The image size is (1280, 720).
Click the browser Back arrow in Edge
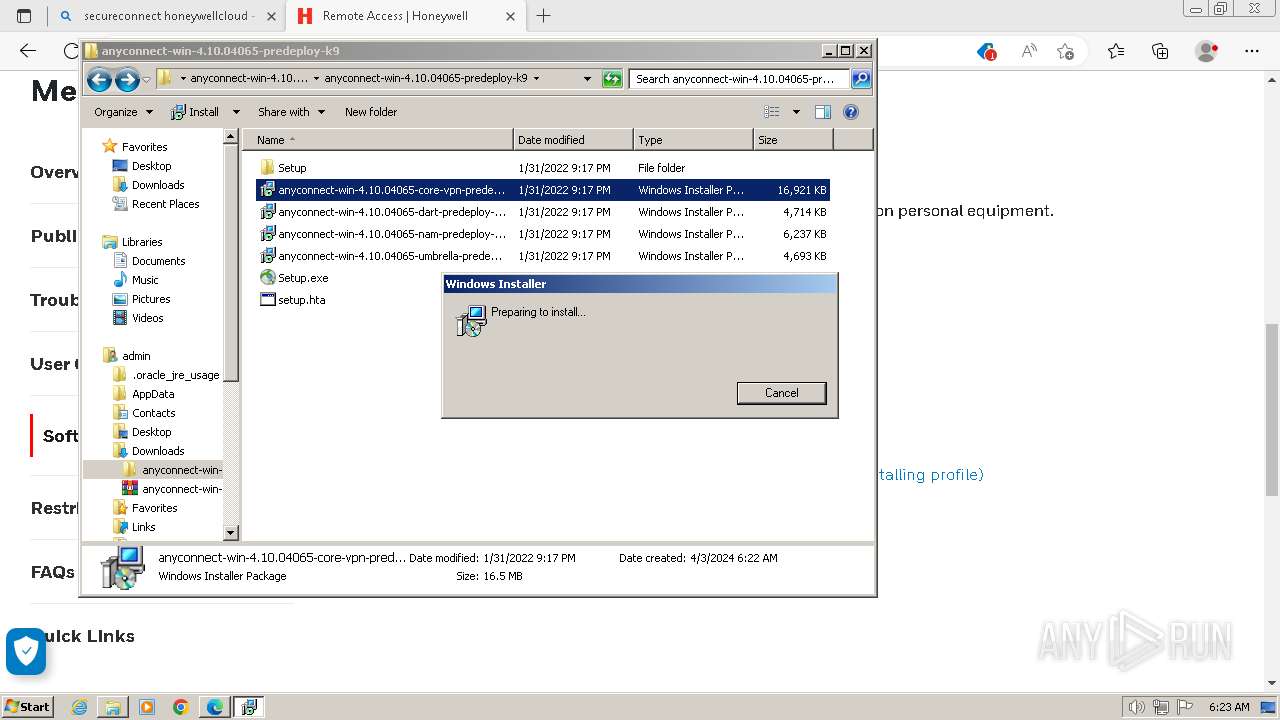click(28, 51)
